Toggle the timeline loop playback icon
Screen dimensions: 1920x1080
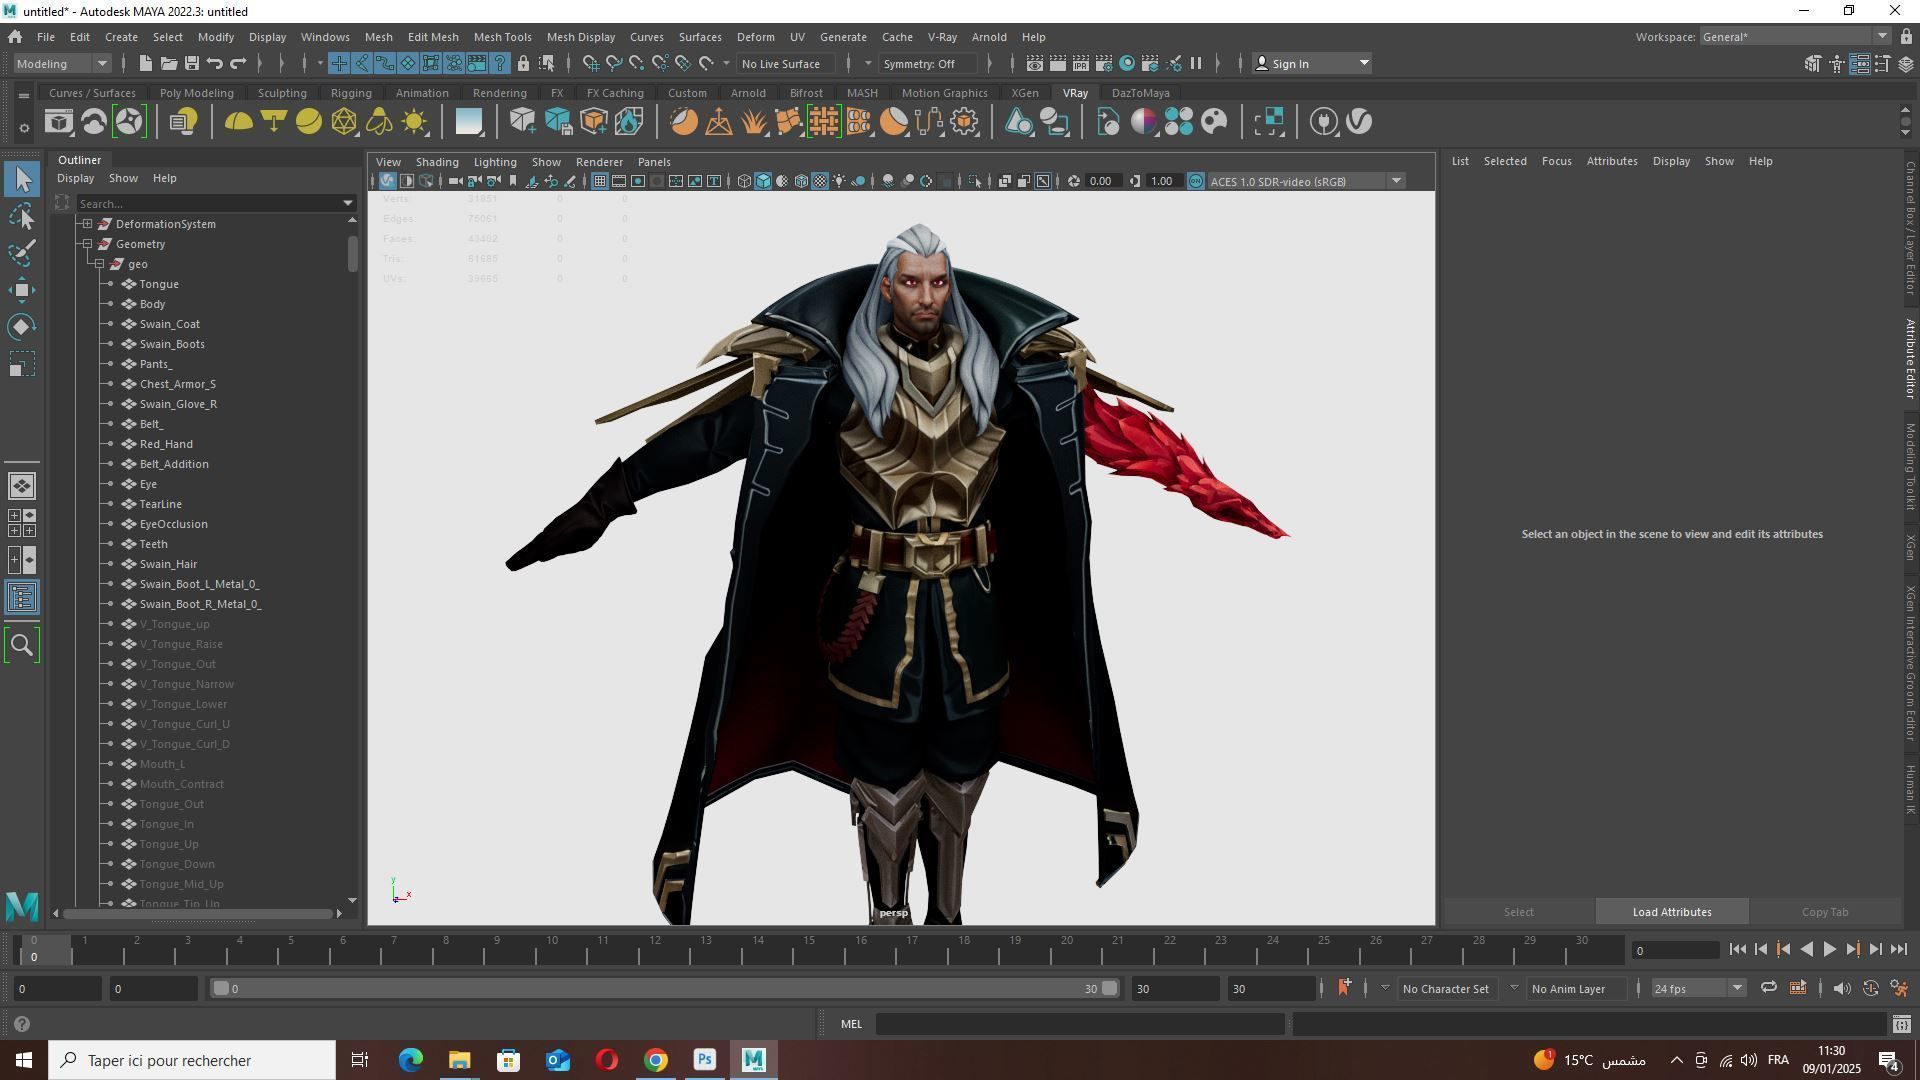1769,989
